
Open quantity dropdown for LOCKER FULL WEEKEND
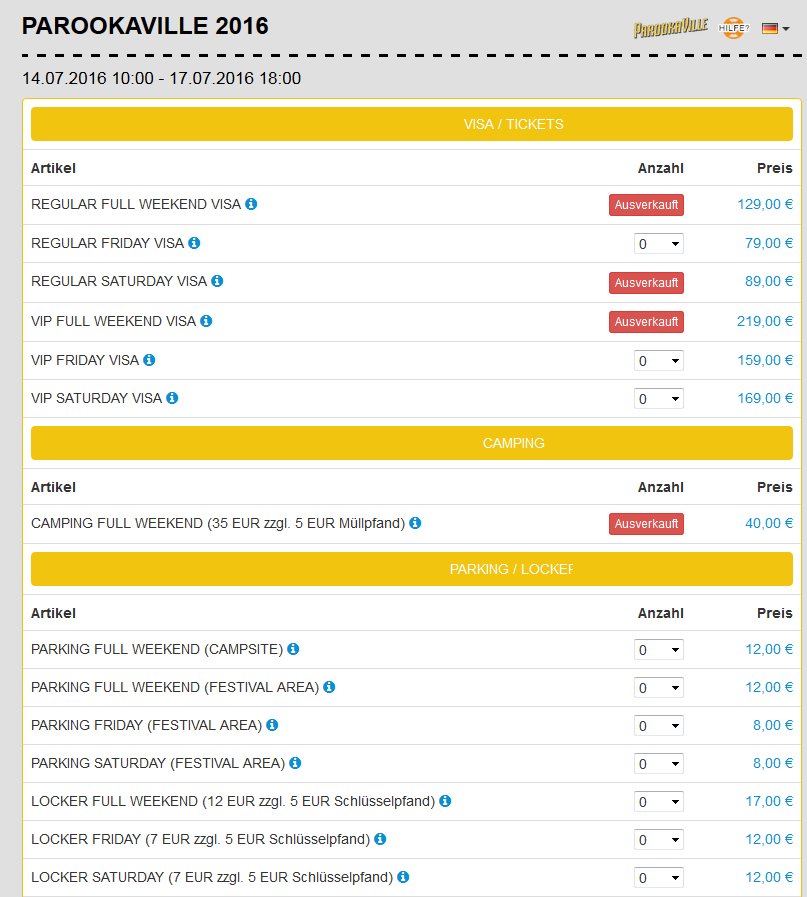[x=659, y=802]
